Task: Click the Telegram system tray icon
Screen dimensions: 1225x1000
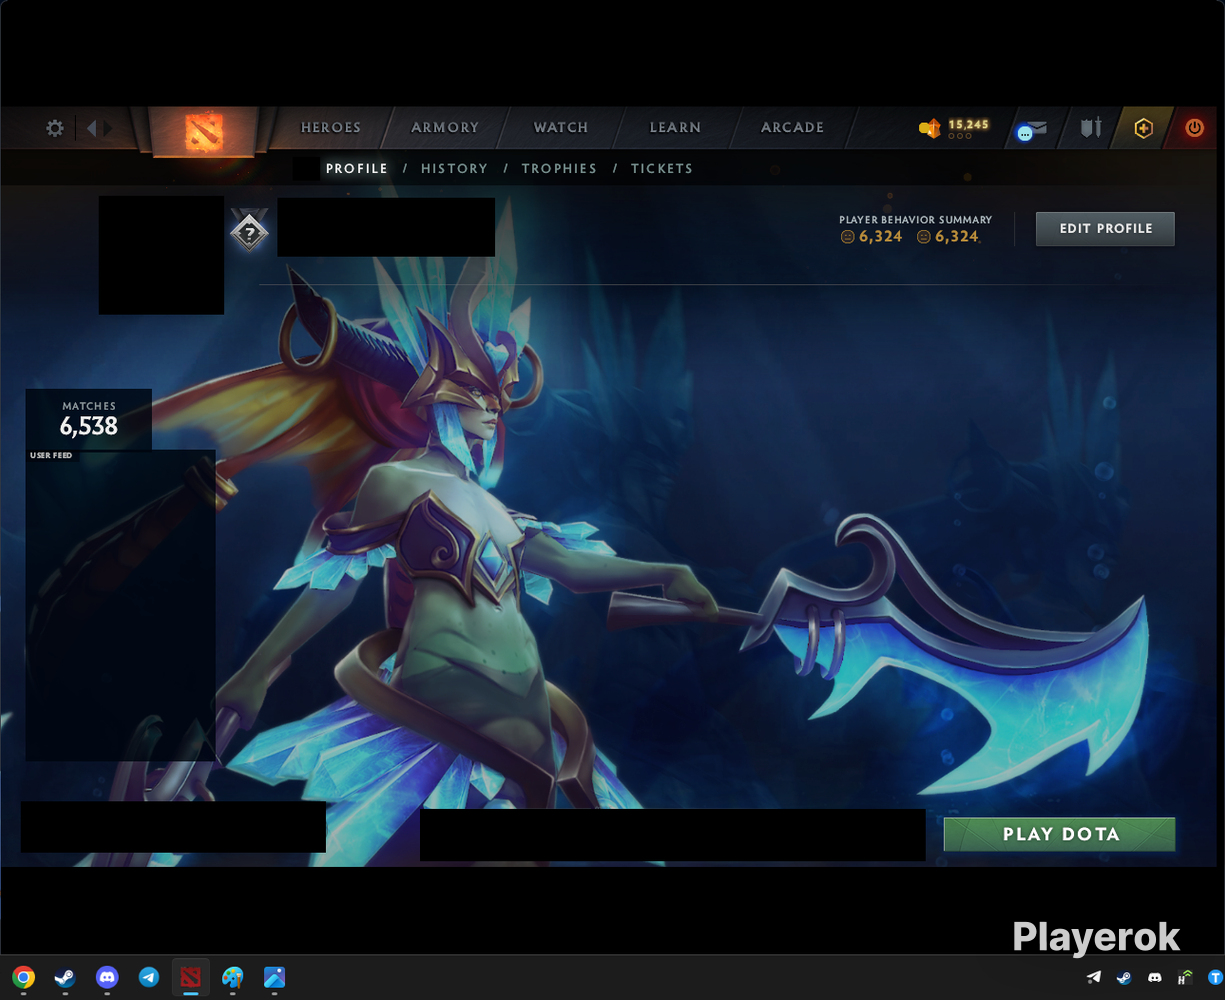Action: click(x=1094, y=978)
